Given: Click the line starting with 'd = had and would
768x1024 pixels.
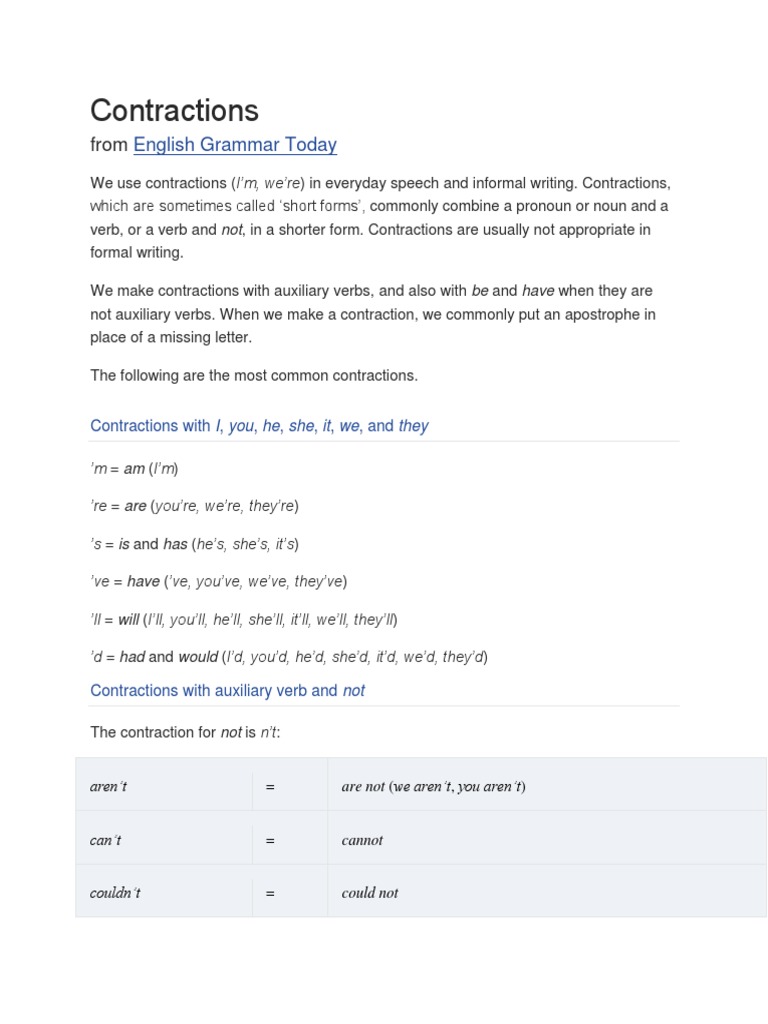Looking at the screenshot, I should click(288, 657).
